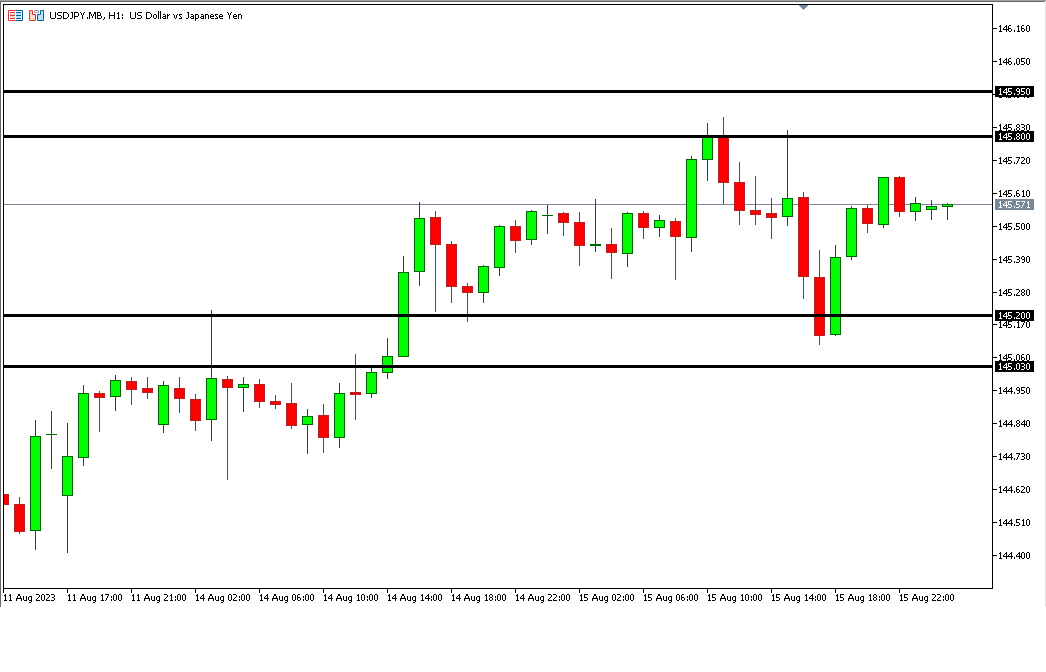This screenshot has height=672, width=1046.
Task: Click the '15 Aug 10:00' time label
Action: pyautogui.click(x=735, y=597)
